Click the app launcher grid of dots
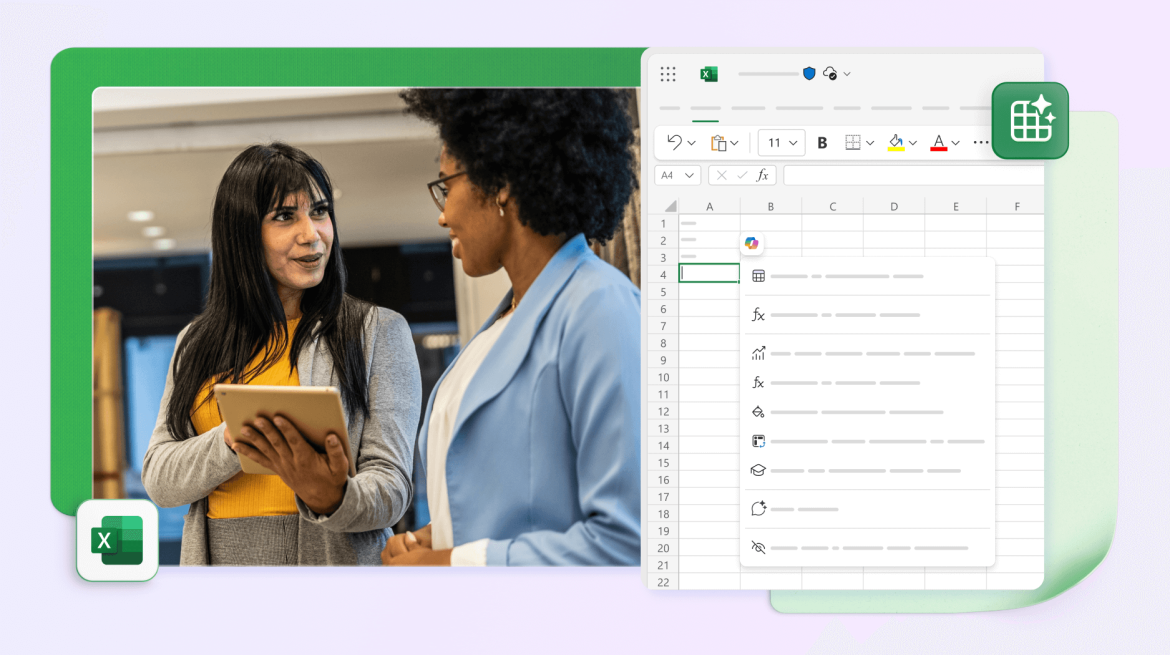The height and width of the screenshot is (655, 1170). [x=667, y=73]
